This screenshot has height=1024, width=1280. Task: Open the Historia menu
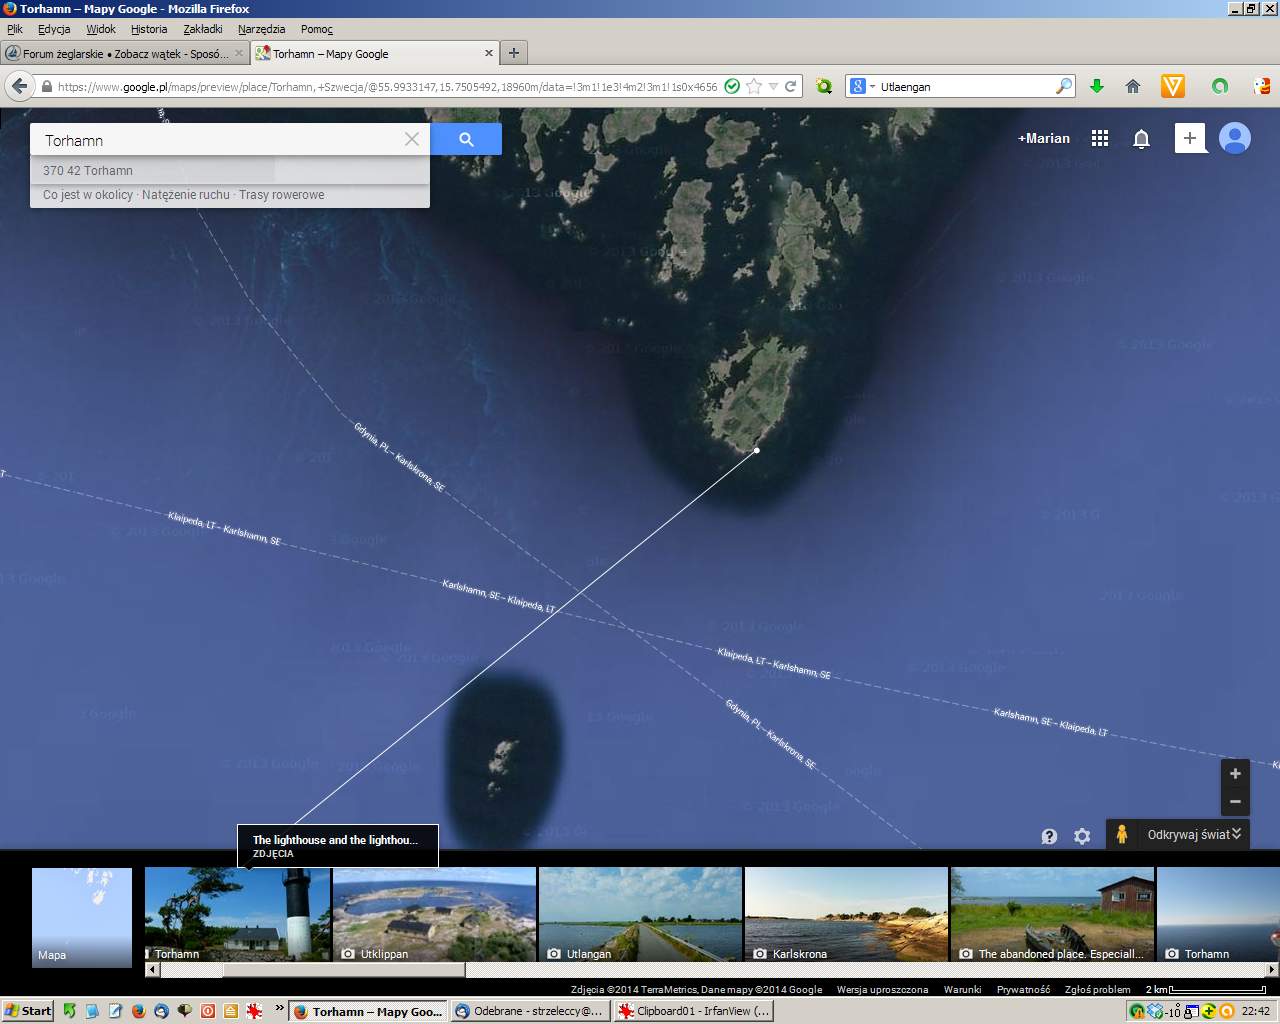pyautogui.click(x=149, y=29)
